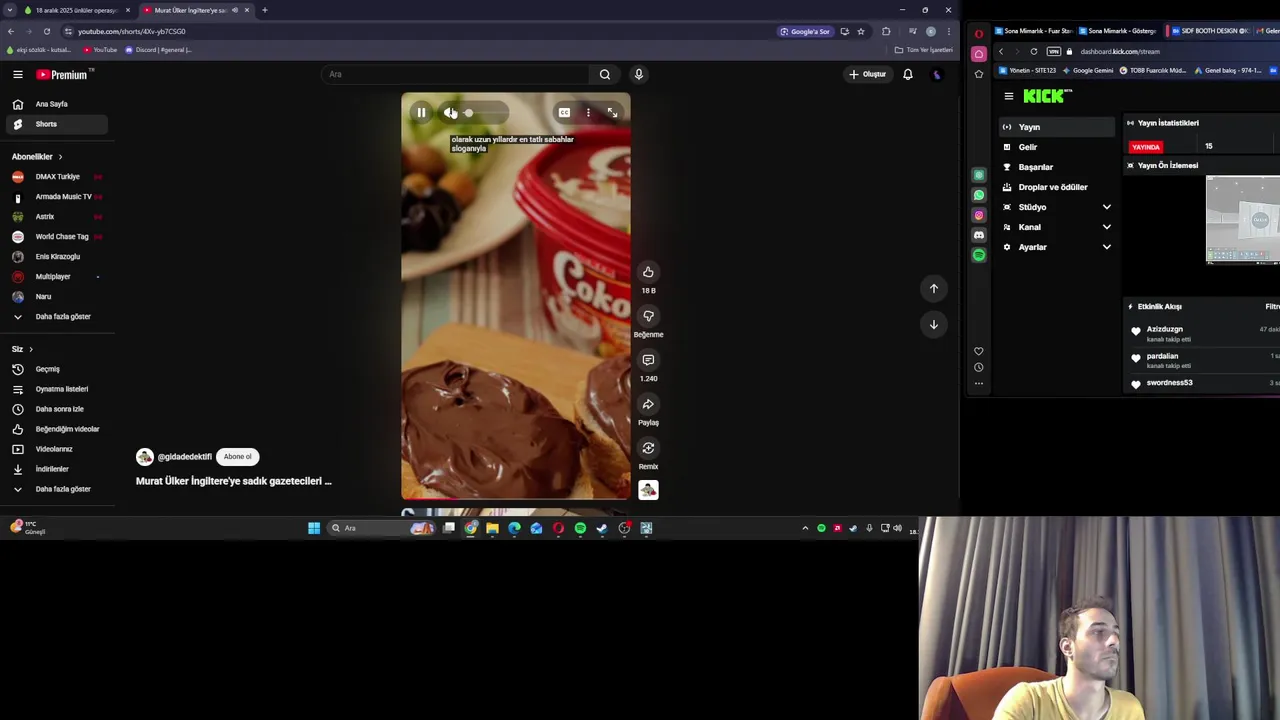Show more items below İndirilenler
The width and height of the screenshot is (1280, 720).
(x=55, y=489)
